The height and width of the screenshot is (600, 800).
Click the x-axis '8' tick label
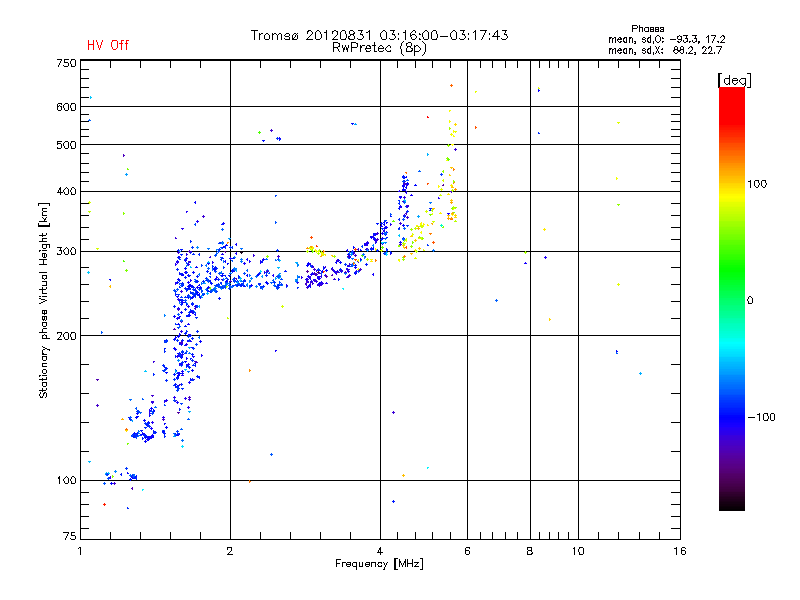pos(530,551)
